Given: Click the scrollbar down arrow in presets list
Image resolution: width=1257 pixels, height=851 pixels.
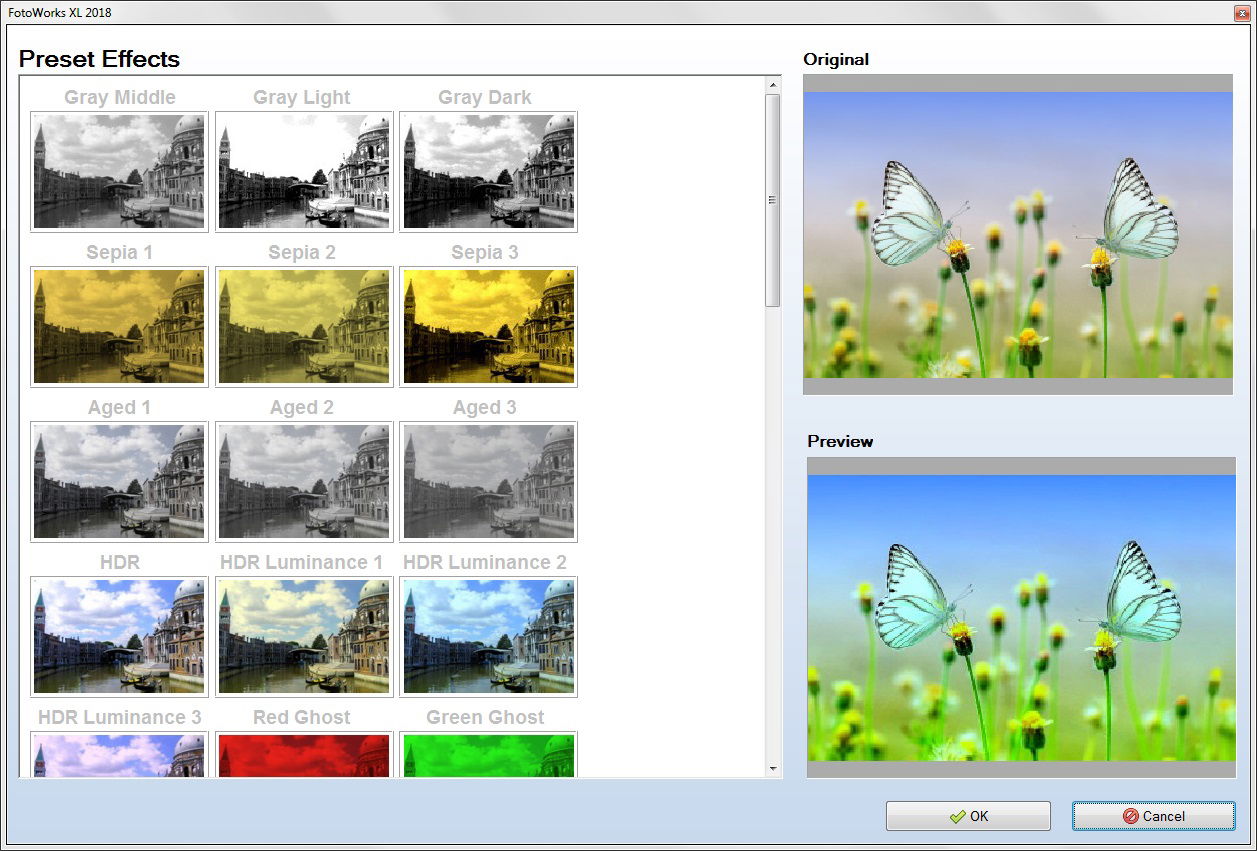Looking at the screenshot, I should point(772,768).
